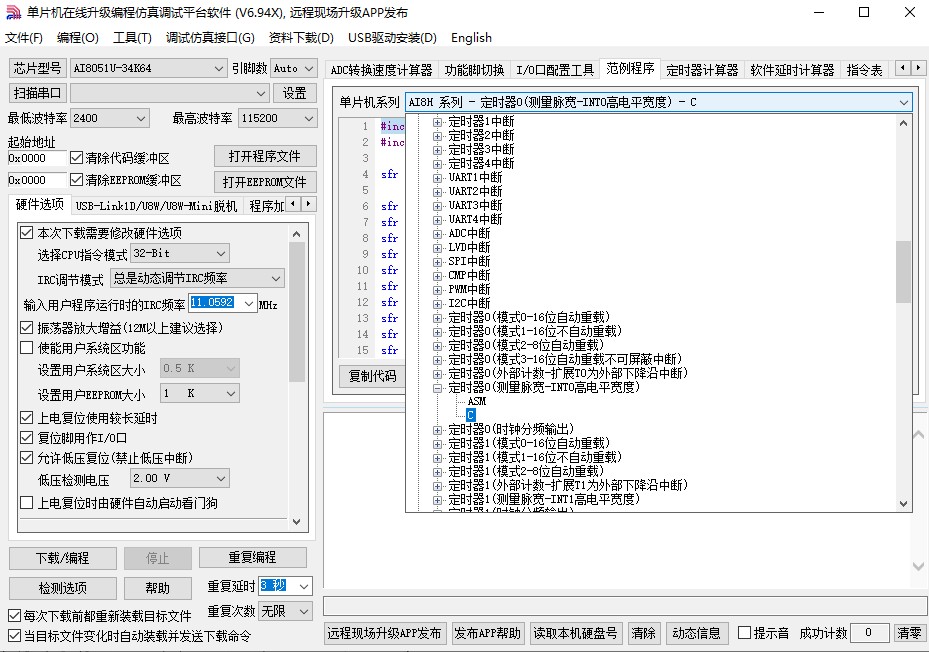Viewport: 929px width, 652px height.
Task: Collapse the 定时器0(测量脉宽-INT0高电平宽度) node
Action: tap(437, 387)
